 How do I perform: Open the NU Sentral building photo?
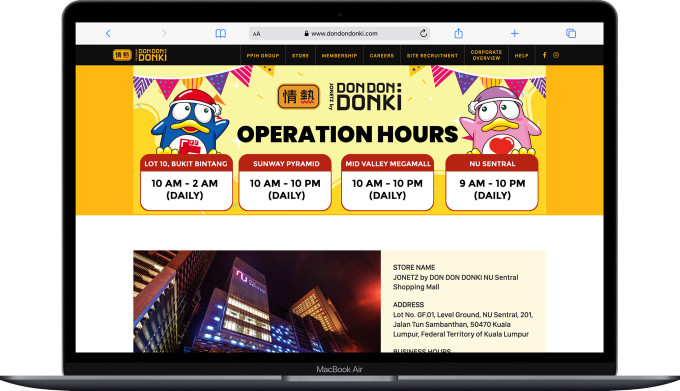pyautogui.click(x=257, y=301)
